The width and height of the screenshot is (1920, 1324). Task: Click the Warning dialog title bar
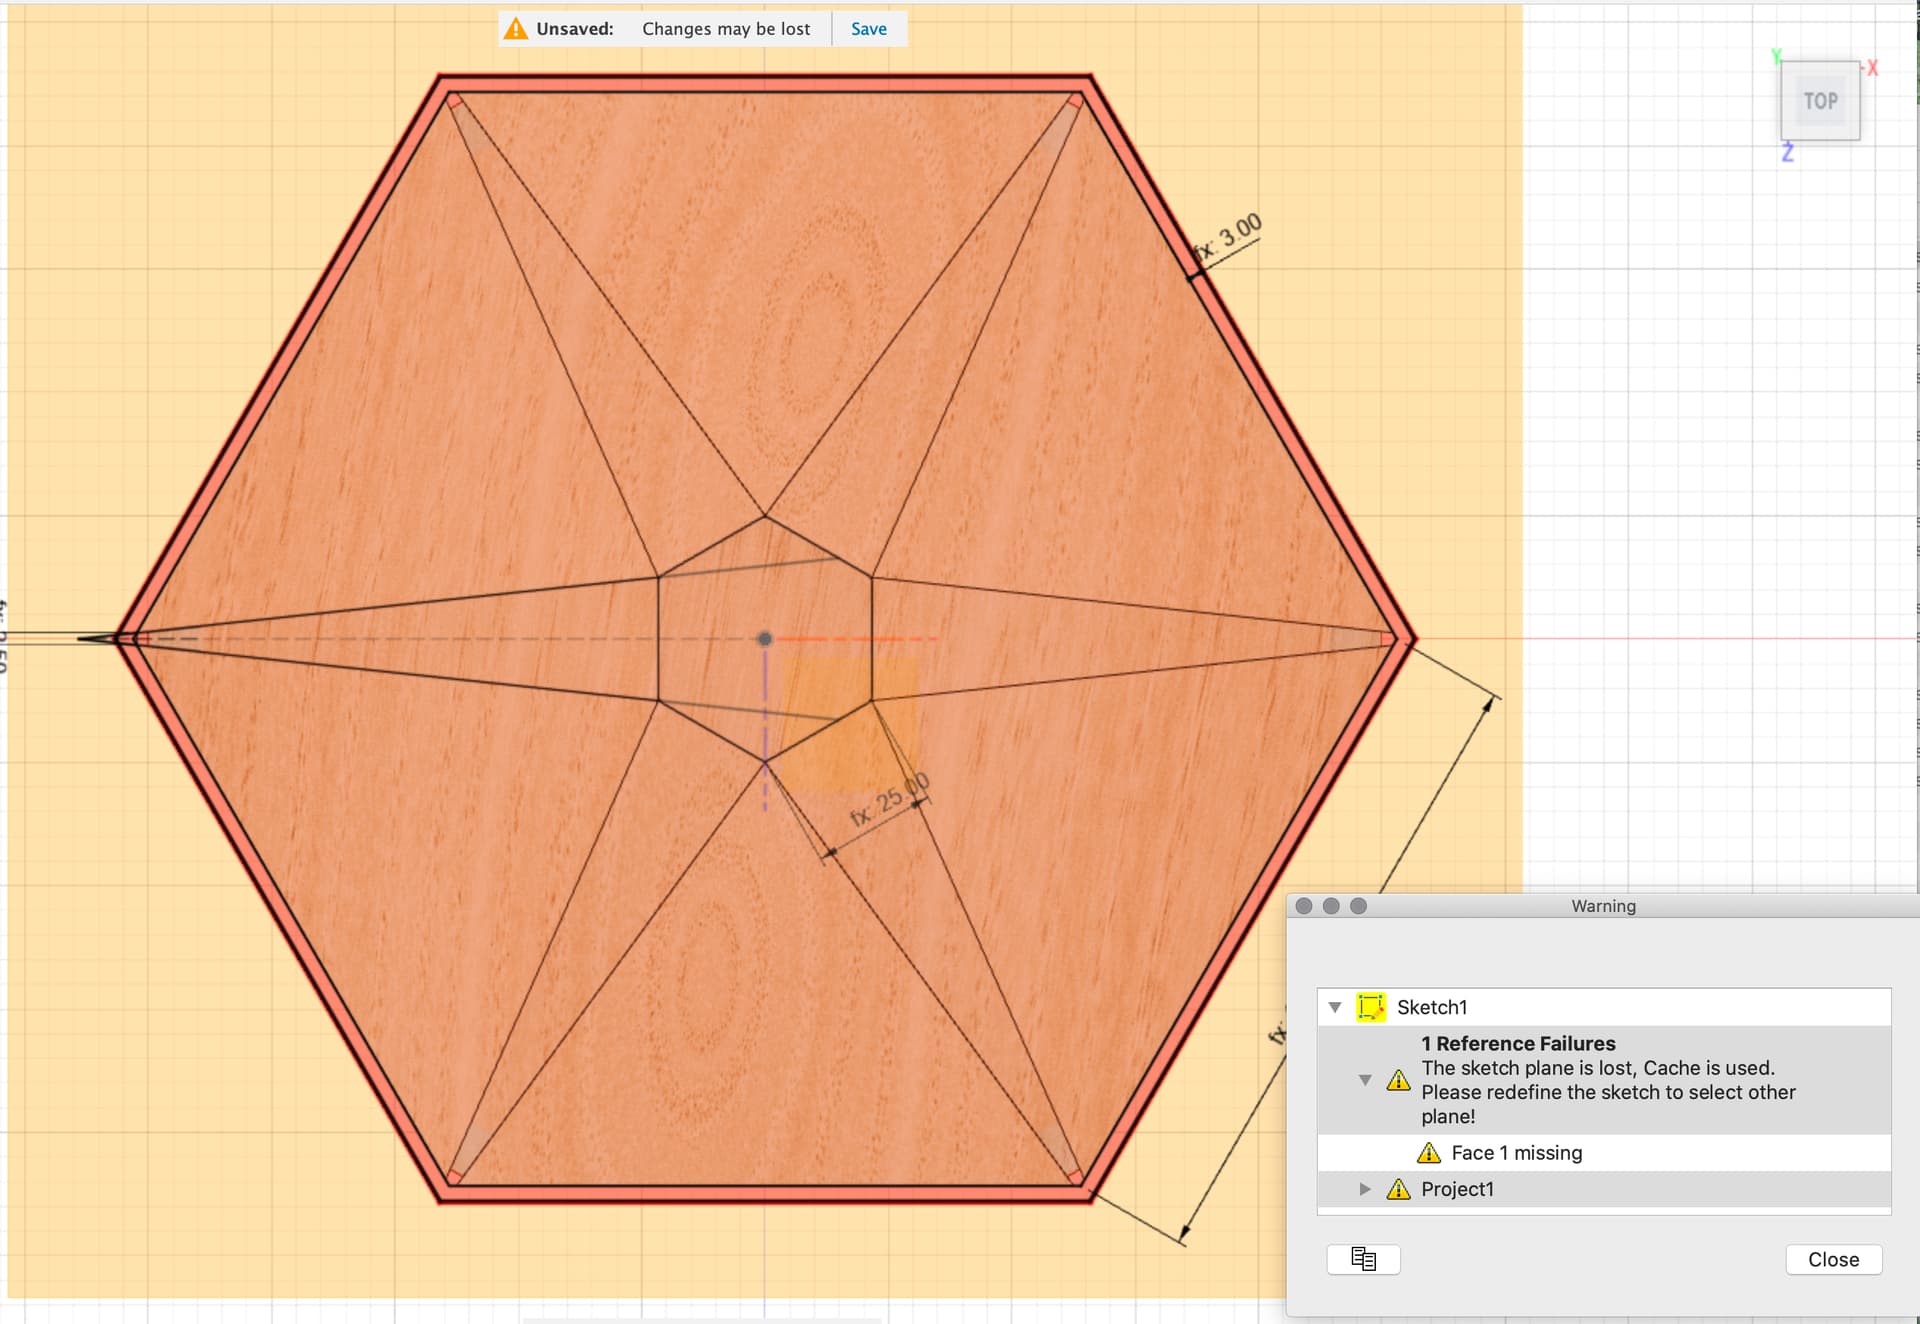1603,906
